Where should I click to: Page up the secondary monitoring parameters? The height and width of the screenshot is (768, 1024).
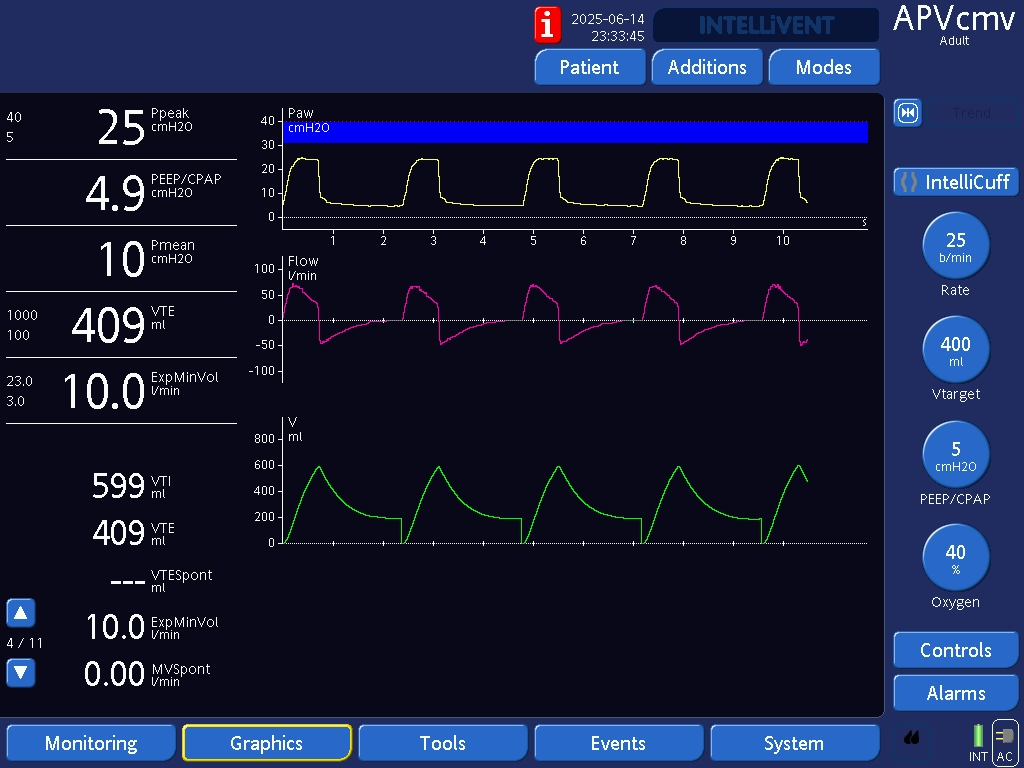pos(21,613)
